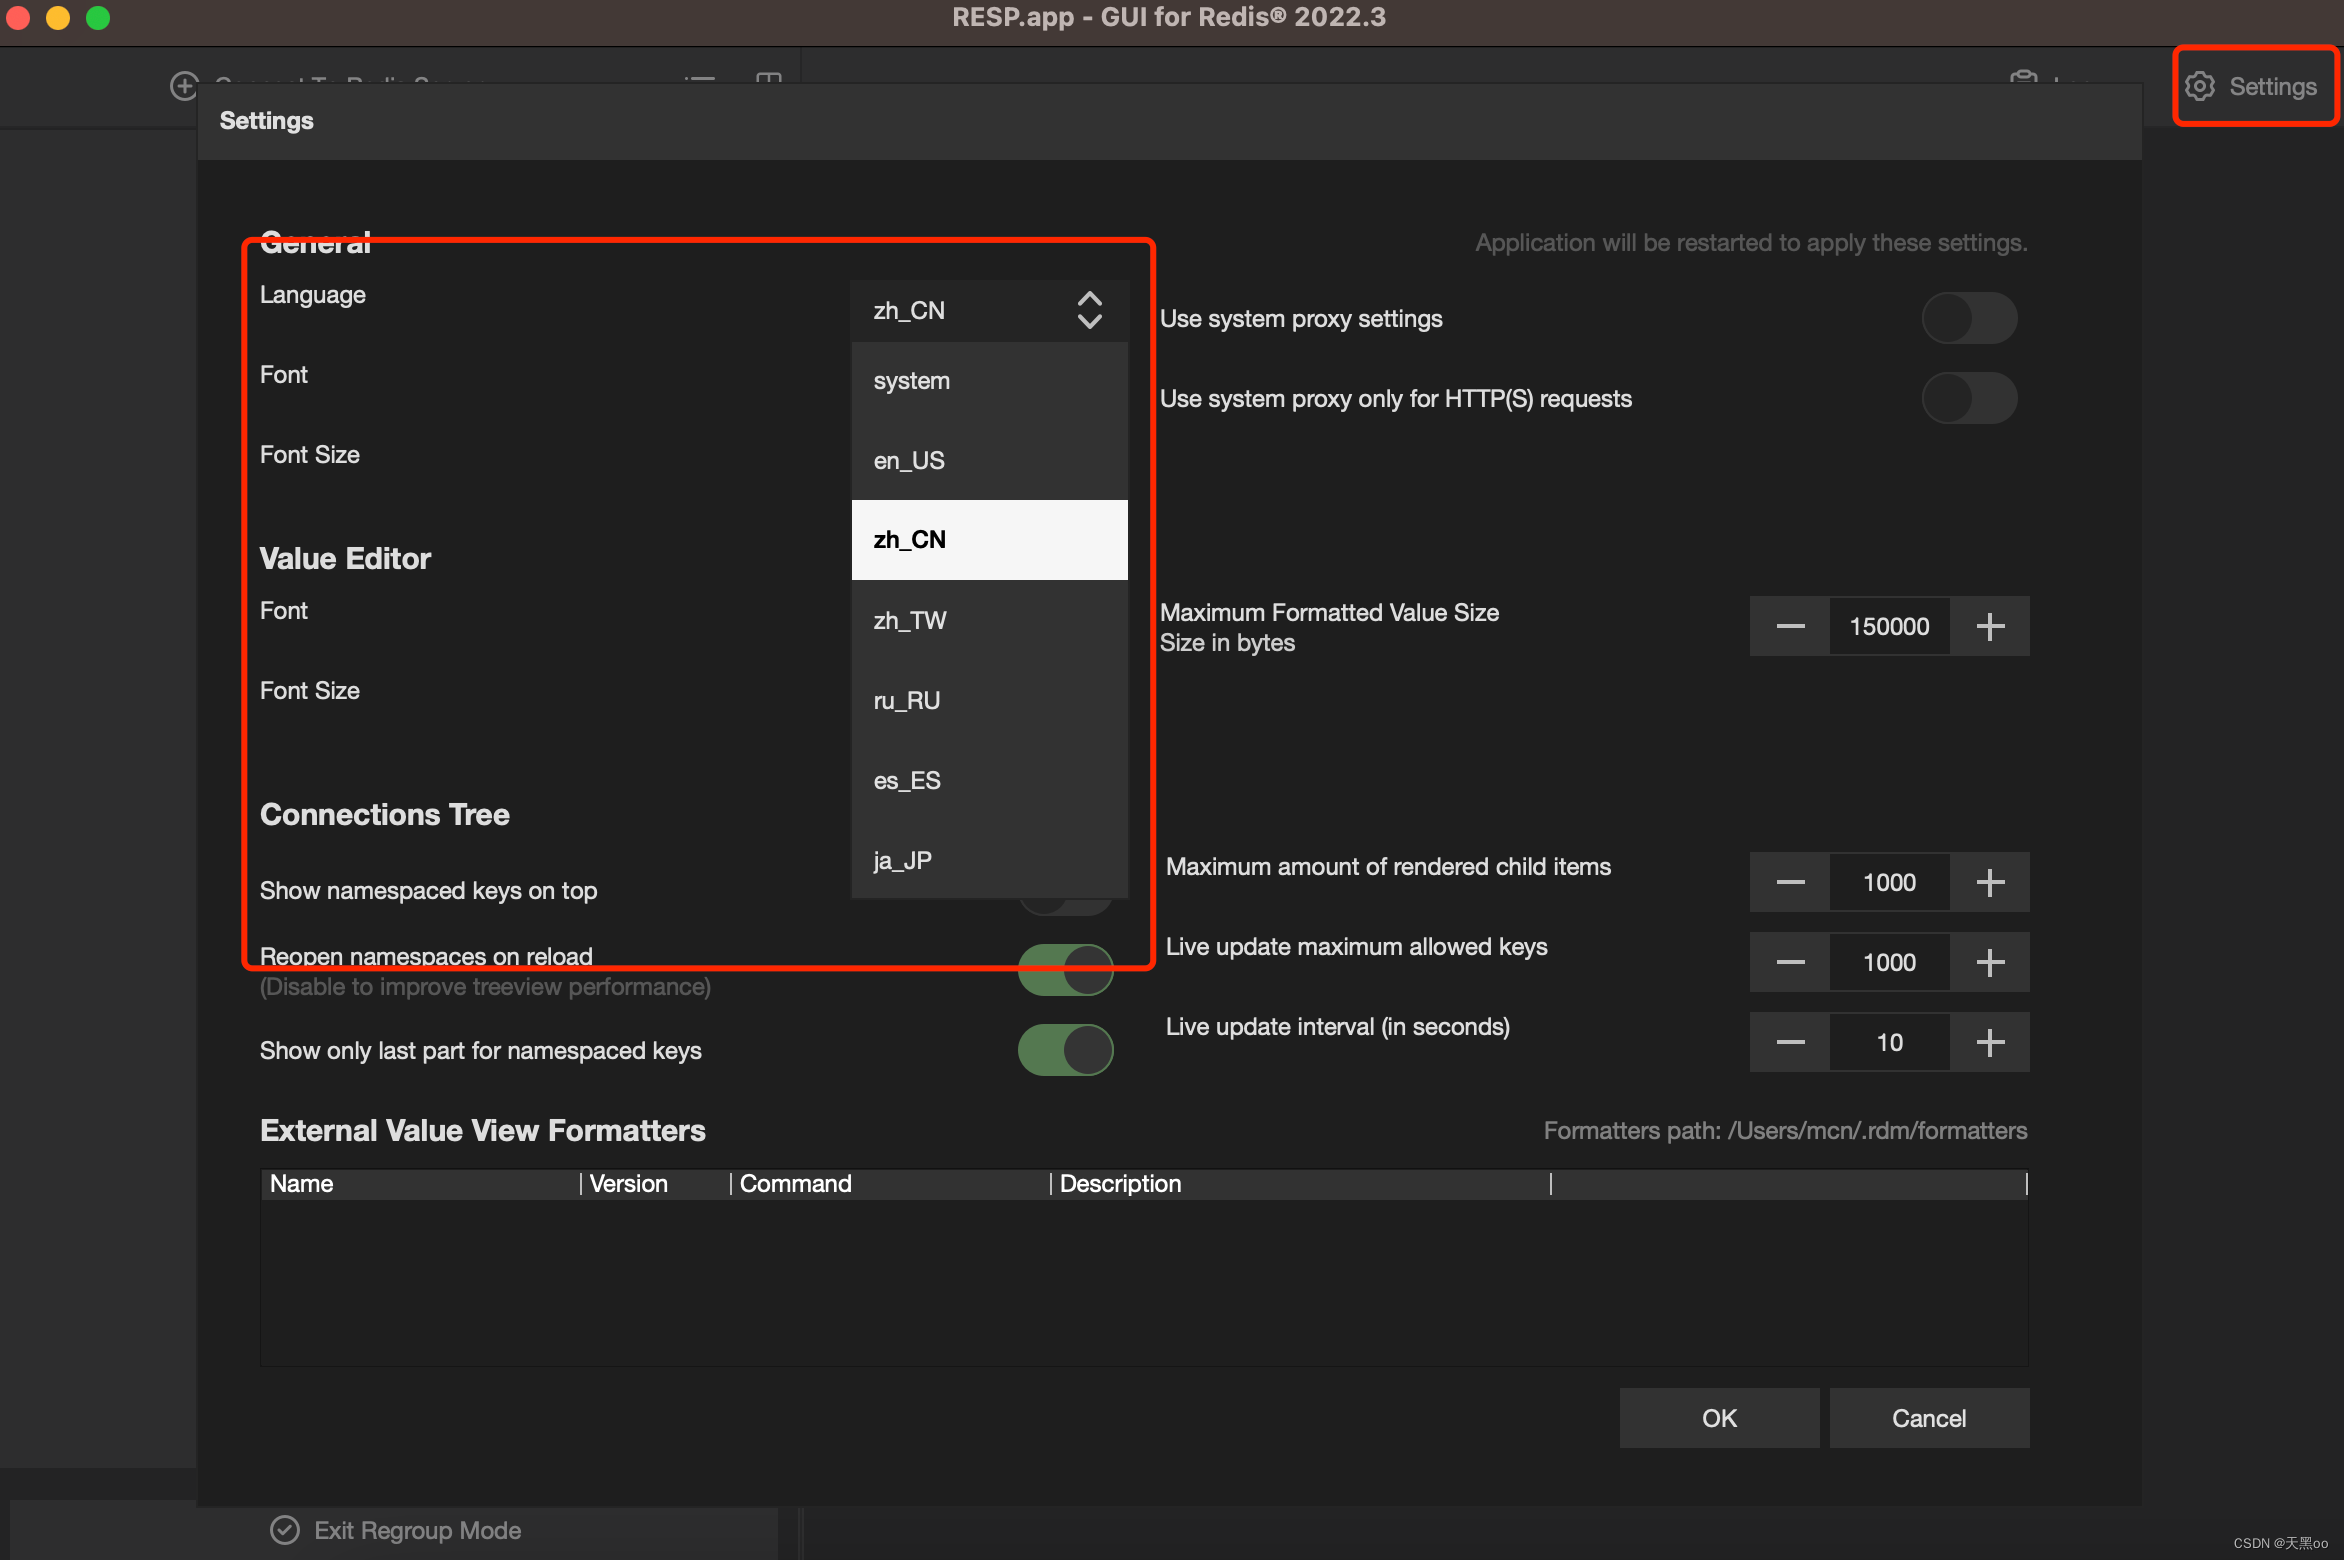Open the Language dropdown showing zh_CN
This screenshot has height=1560, width=2344.
click(989, 310)
